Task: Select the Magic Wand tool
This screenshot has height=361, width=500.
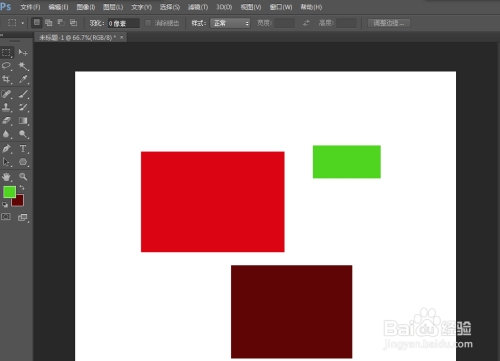Action: coord(23,66)
